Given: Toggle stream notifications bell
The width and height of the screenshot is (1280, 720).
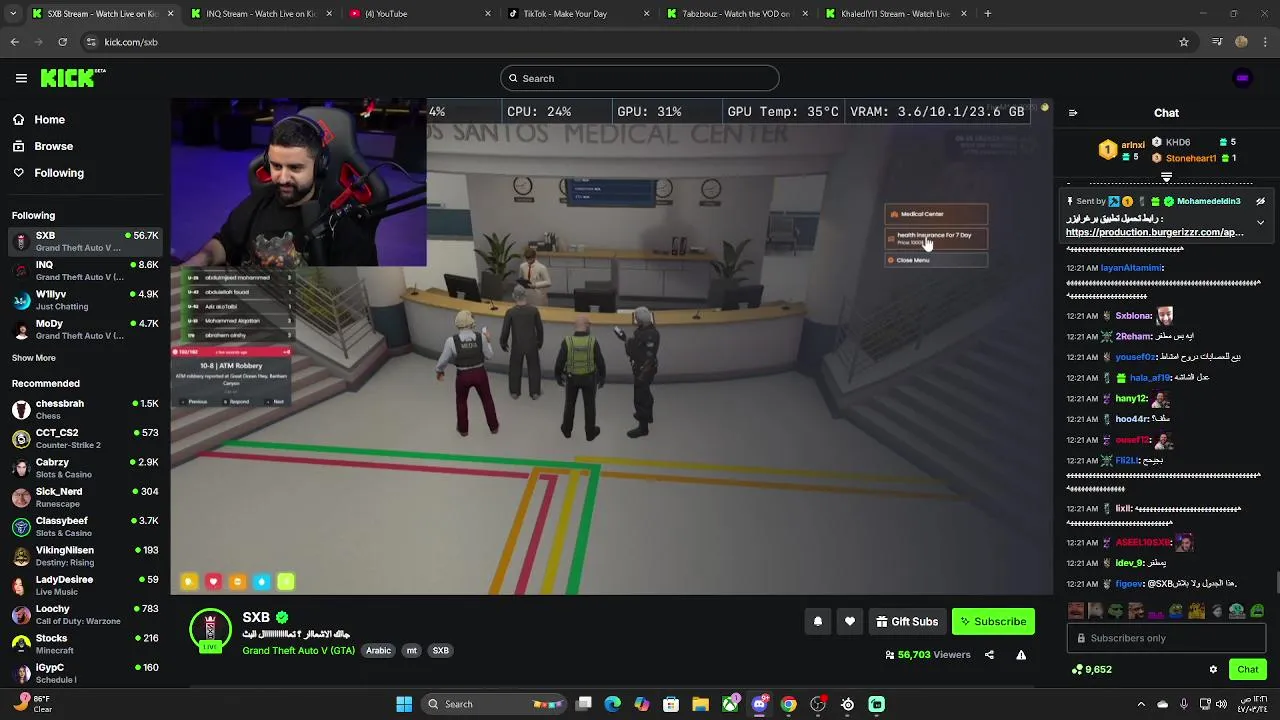Looking at the screenshot, I should click(817, 621).
